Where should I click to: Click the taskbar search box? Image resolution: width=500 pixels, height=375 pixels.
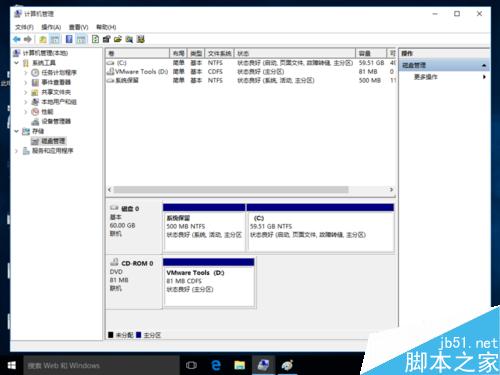[101, 365]
